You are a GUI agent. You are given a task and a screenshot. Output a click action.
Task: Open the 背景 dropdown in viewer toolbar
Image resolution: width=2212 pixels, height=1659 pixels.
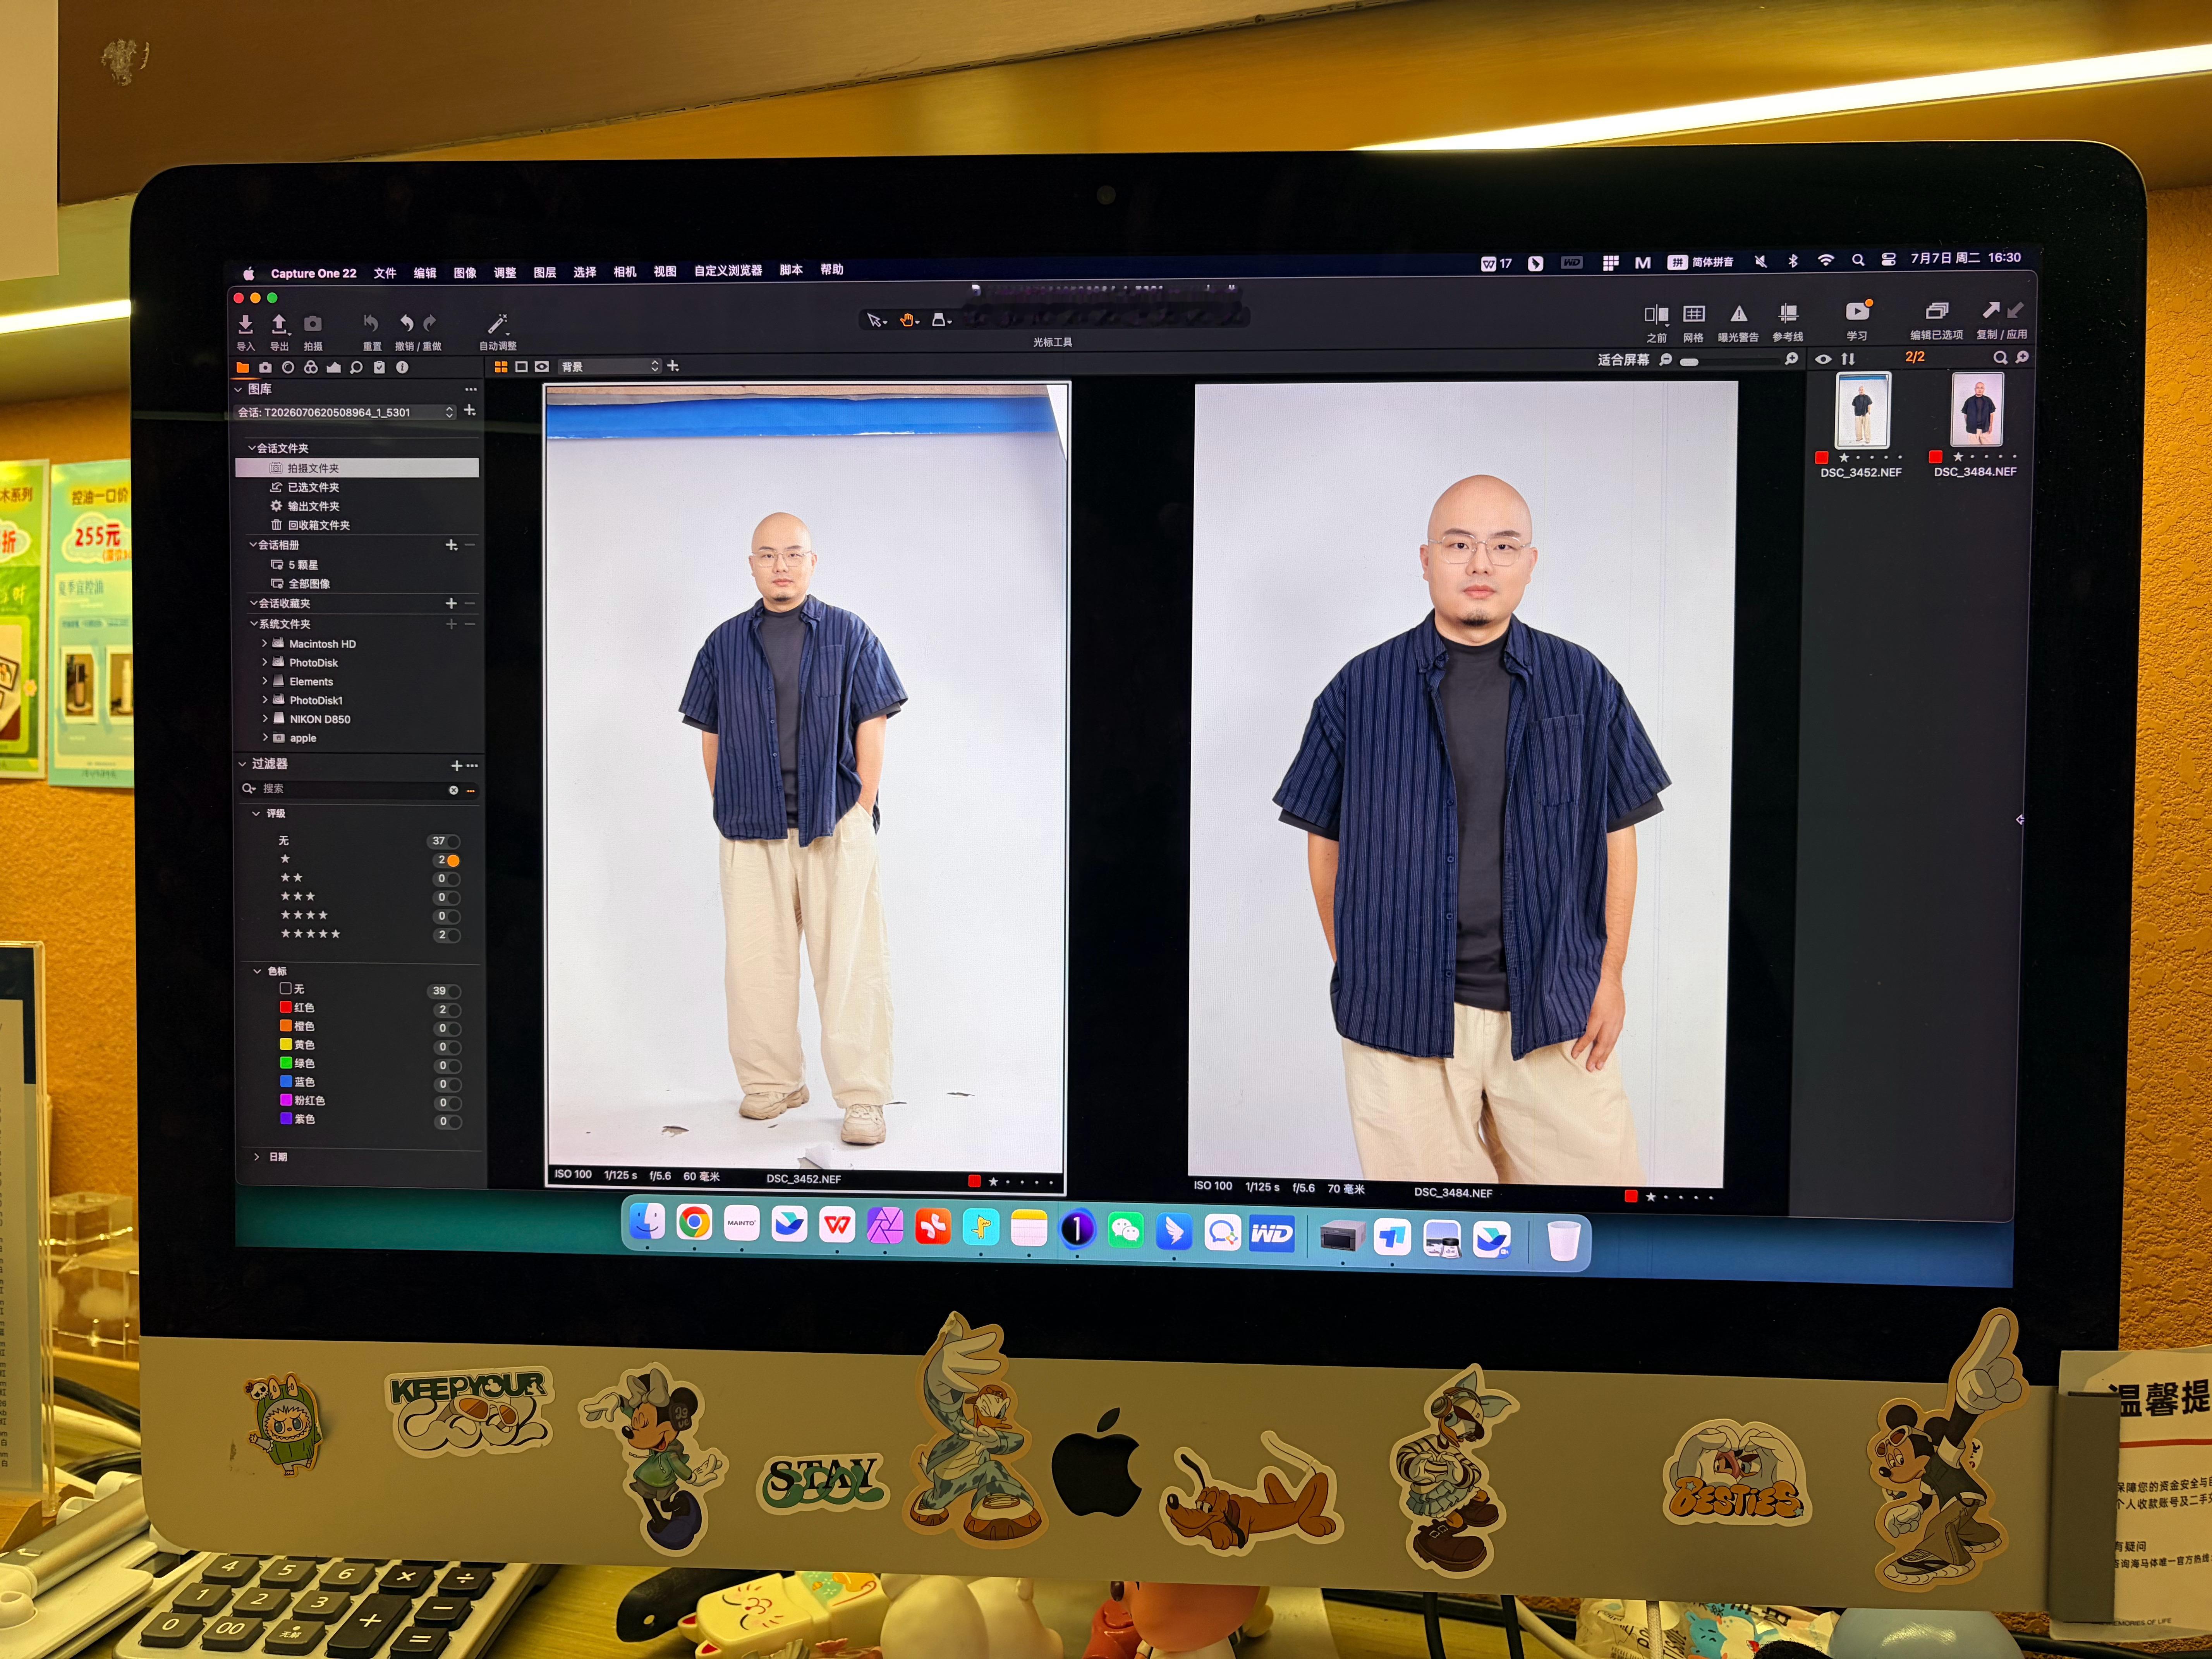(x=610, y=366)
